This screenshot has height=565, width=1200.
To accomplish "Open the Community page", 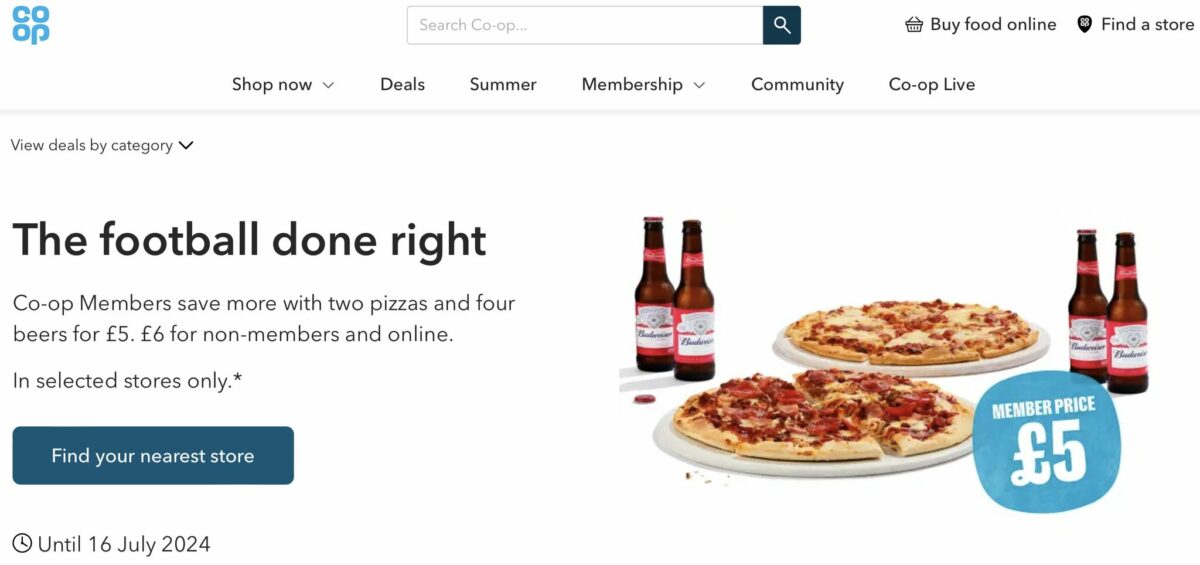I will (x=797, y=84).
